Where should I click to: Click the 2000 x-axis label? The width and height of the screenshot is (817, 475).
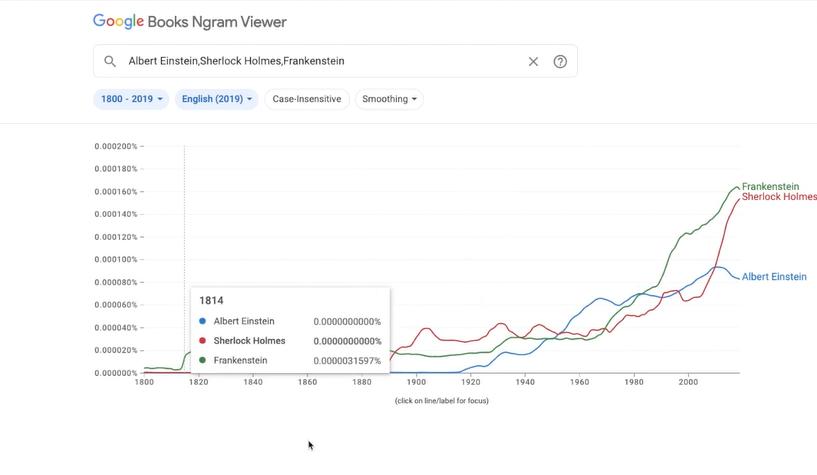688,382
